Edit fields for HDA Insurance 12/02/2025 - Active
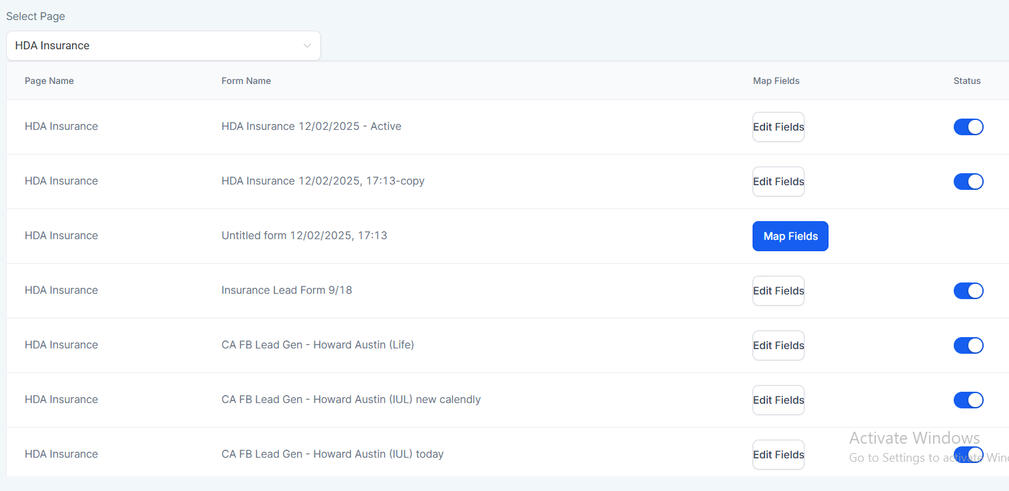This screenshot has width=1009, height=491. [x=778, y=127]
